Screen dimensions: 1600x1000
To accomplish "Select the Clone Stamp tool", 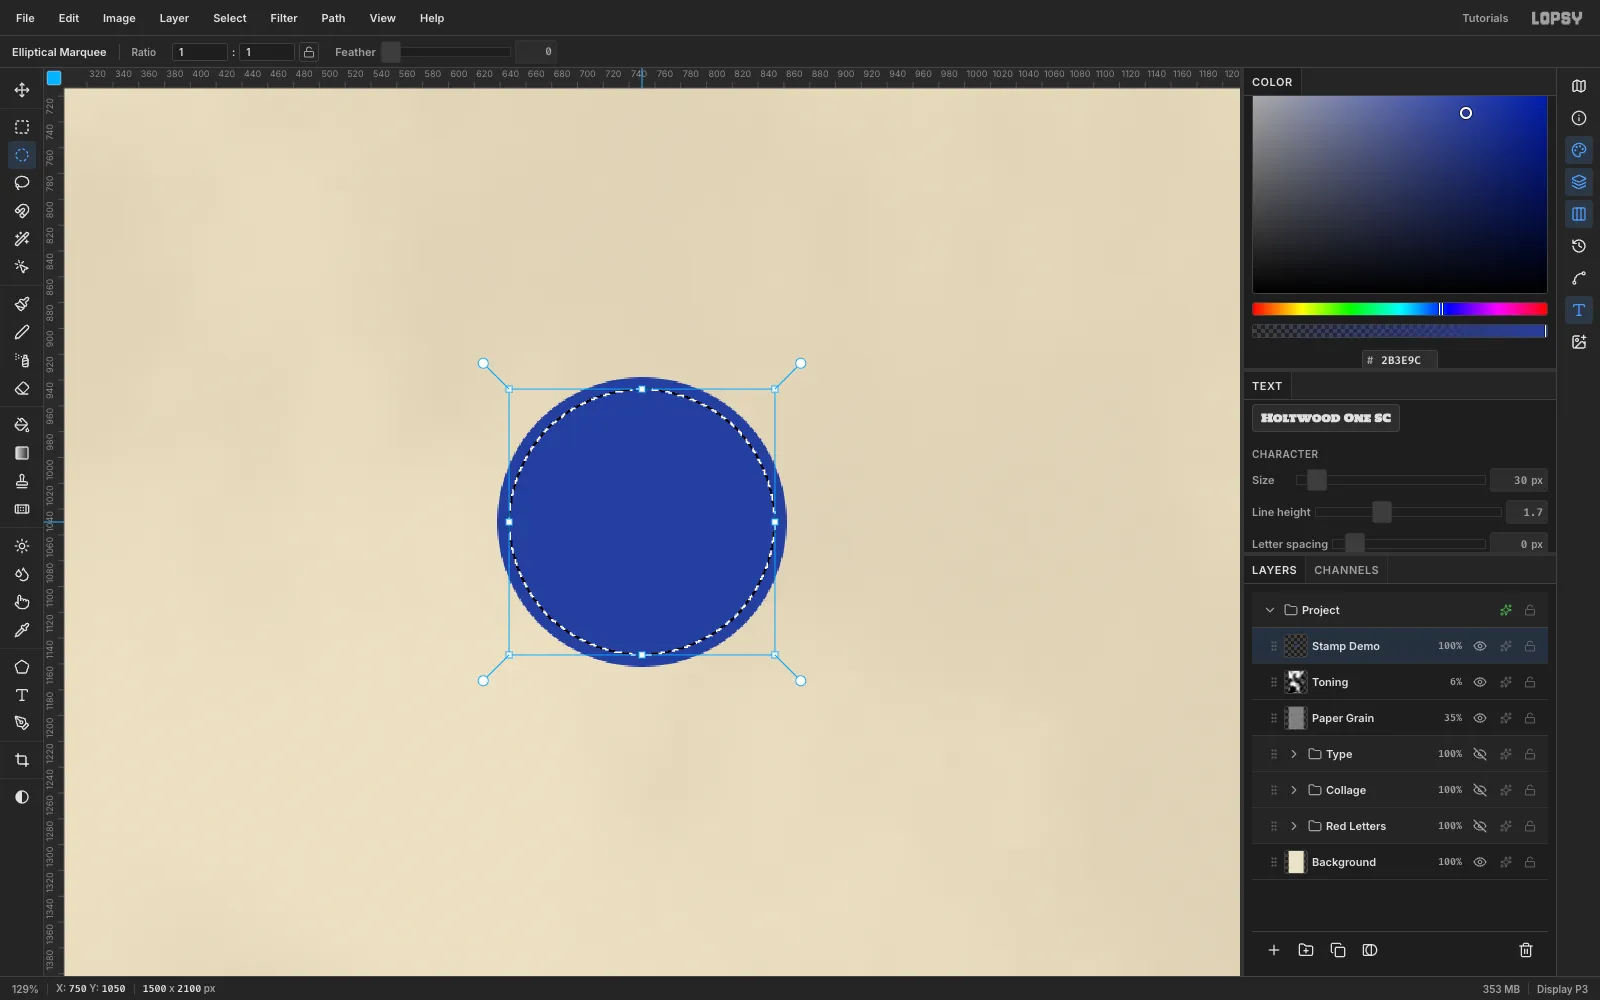I will (x=22, y=481).
